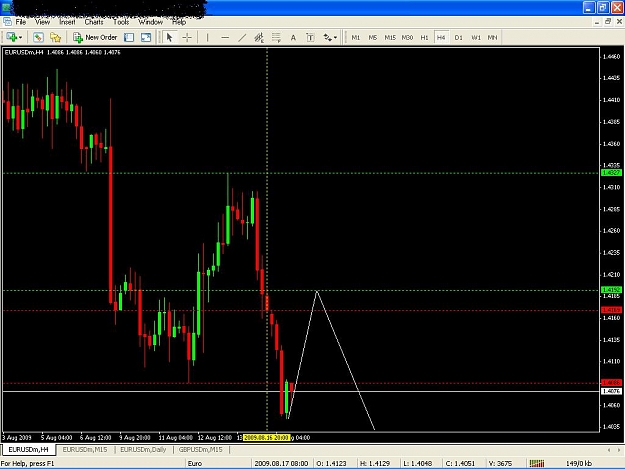Switch to M30 timeframe
This screenshot has height=469, width=625.
click(407, 37)
